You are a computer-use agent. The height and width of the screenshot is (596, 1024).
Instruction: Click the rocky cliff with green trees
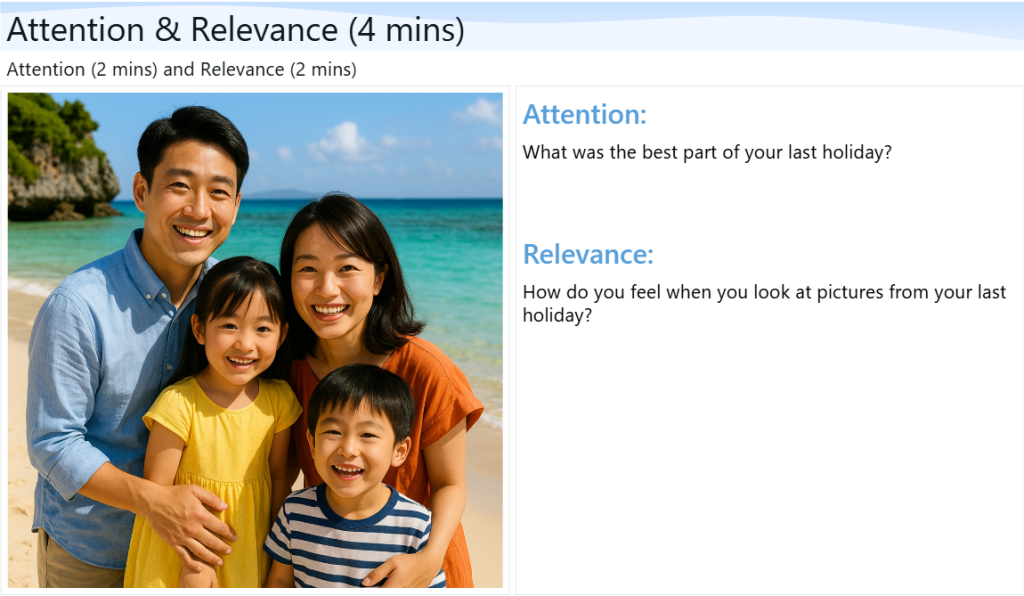pos(62,170)
